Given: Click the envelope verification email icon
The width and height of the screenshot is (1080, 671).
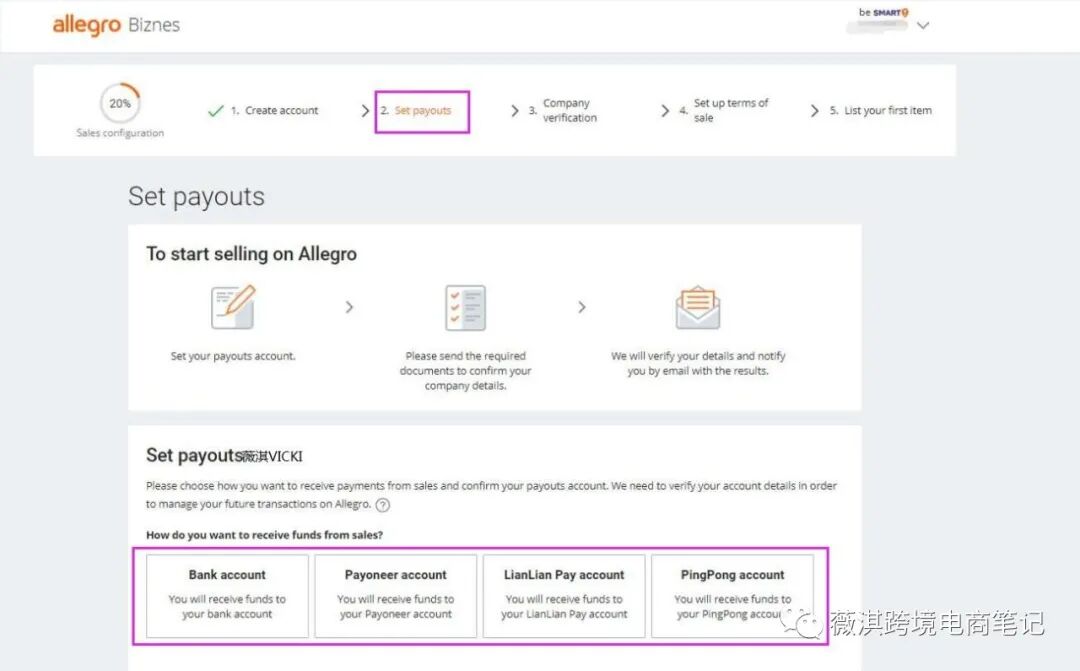Looking at the screenshot, I should pos(698,307).
